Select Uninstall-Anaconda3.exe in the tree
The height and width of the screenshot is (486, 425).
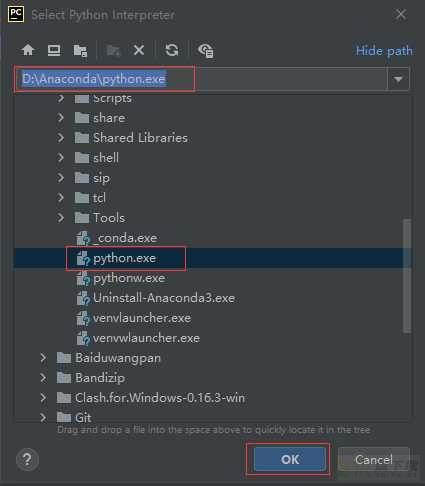[x=156, y=298]
